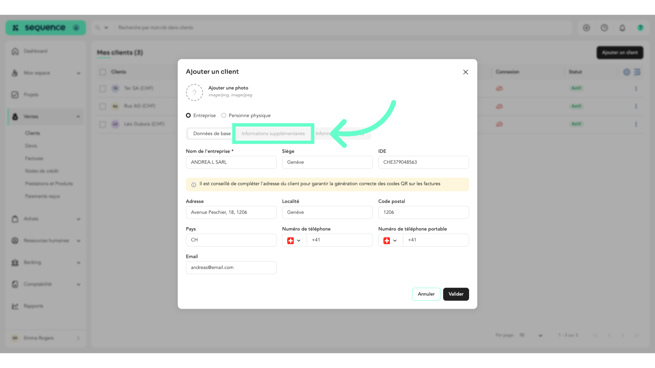This screenshot has height=368, width=655.
Task: Open the telephone country flag dropdown
Action: click(x=294, y=240)
